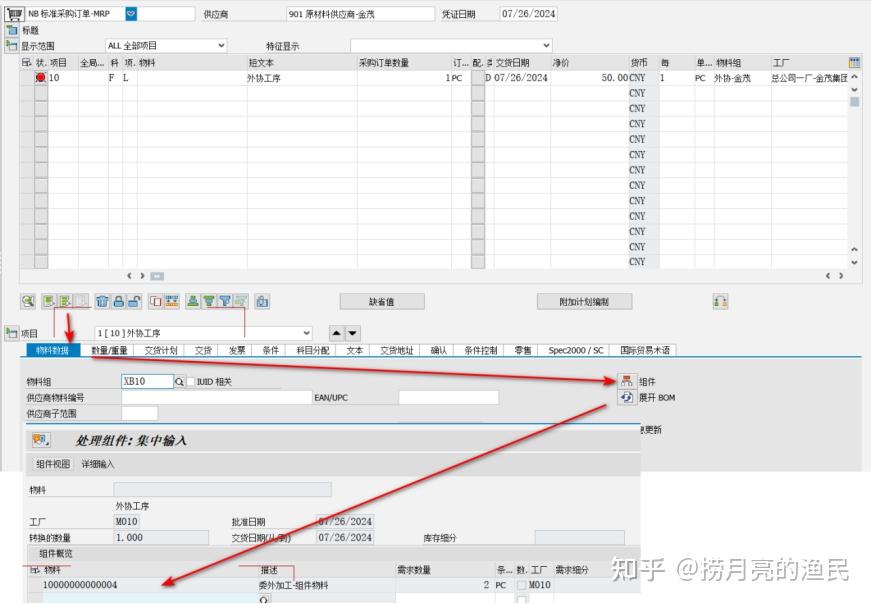The height and width of the screenshot is (604, 871).
Task: Click the item detail magnifier icon
Action: 28,301
